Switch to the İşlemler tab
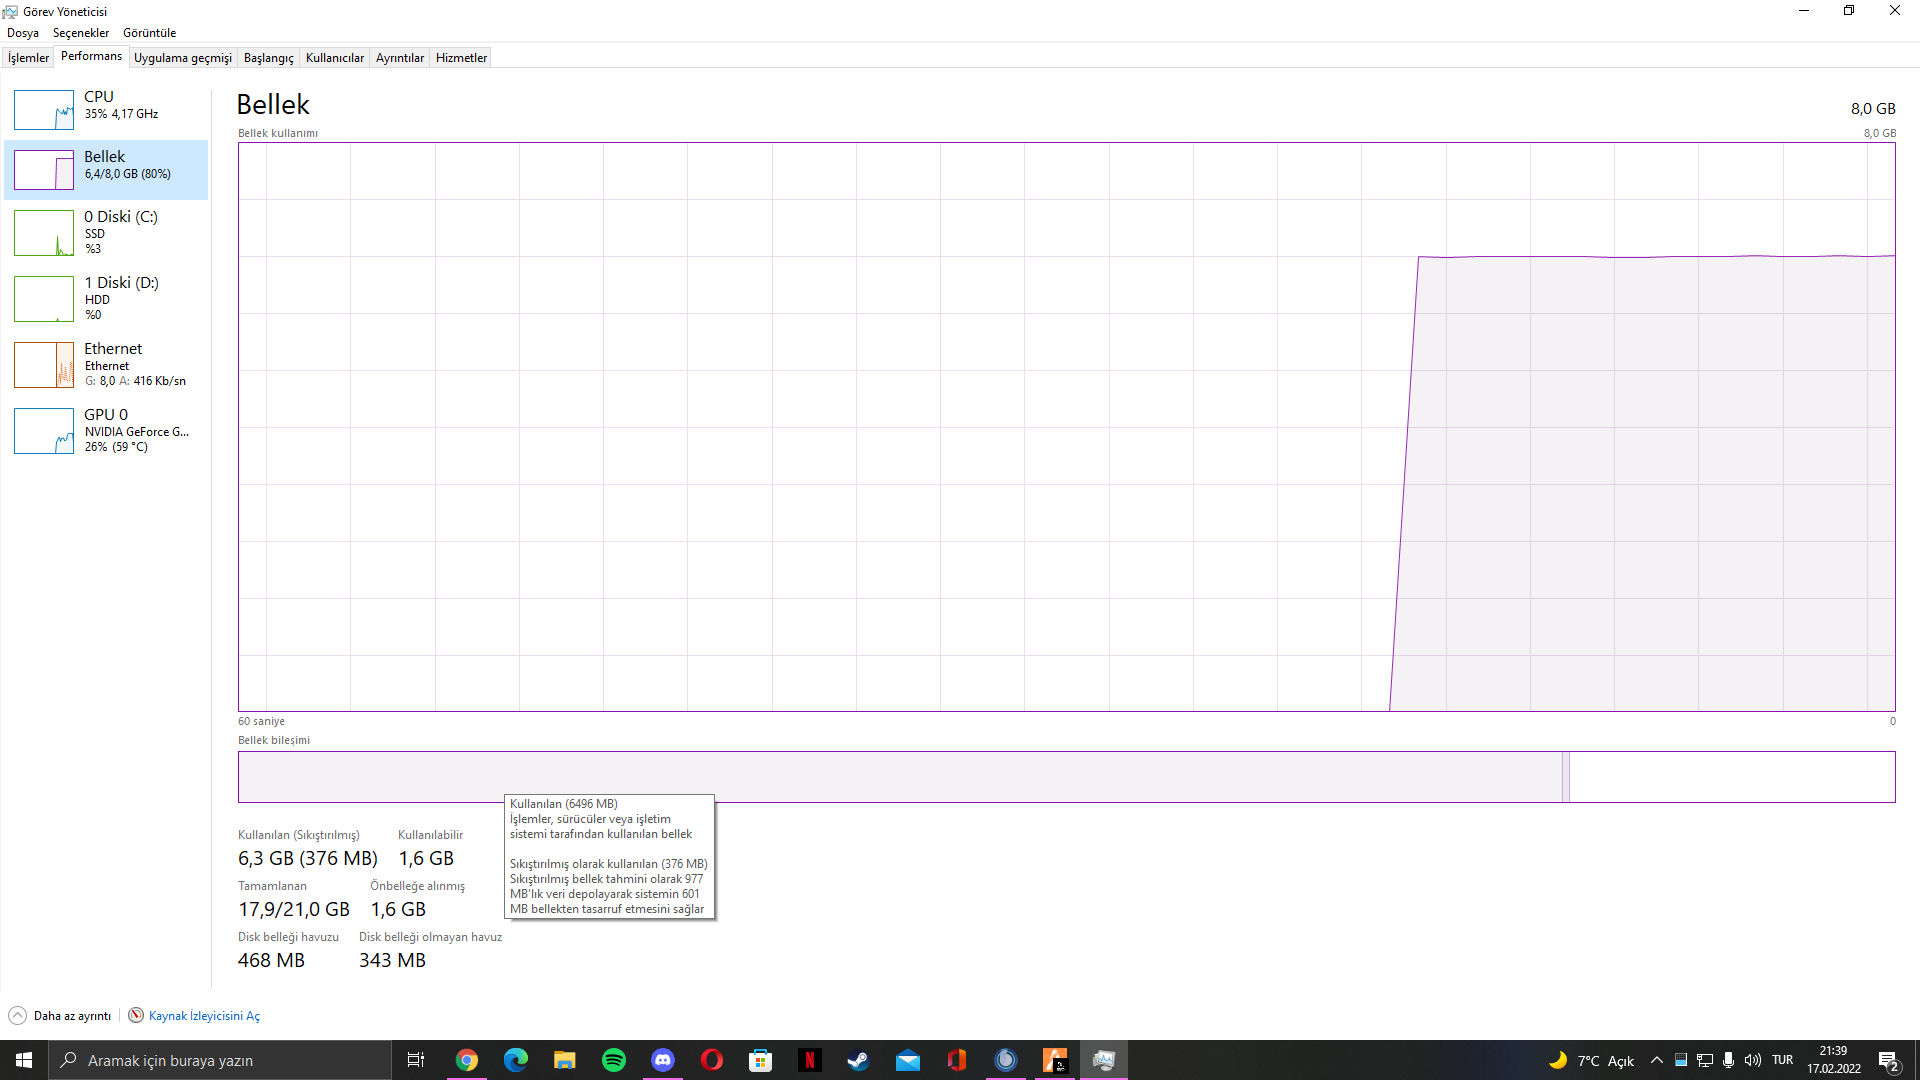The width and height of the screenshot is (1920, 1080). [x=28, y=58]
